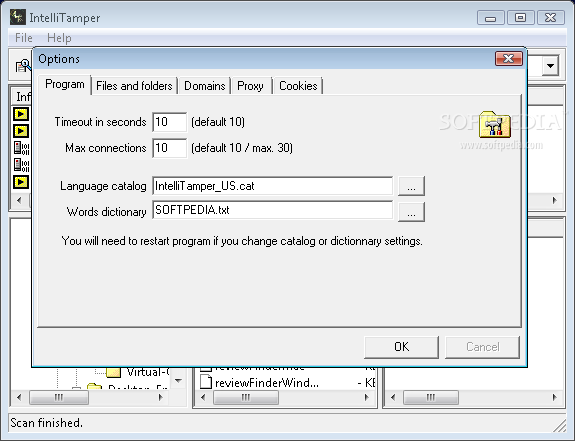
Task: Select the reviewFinderWind... file
Action: pos(267,383)
